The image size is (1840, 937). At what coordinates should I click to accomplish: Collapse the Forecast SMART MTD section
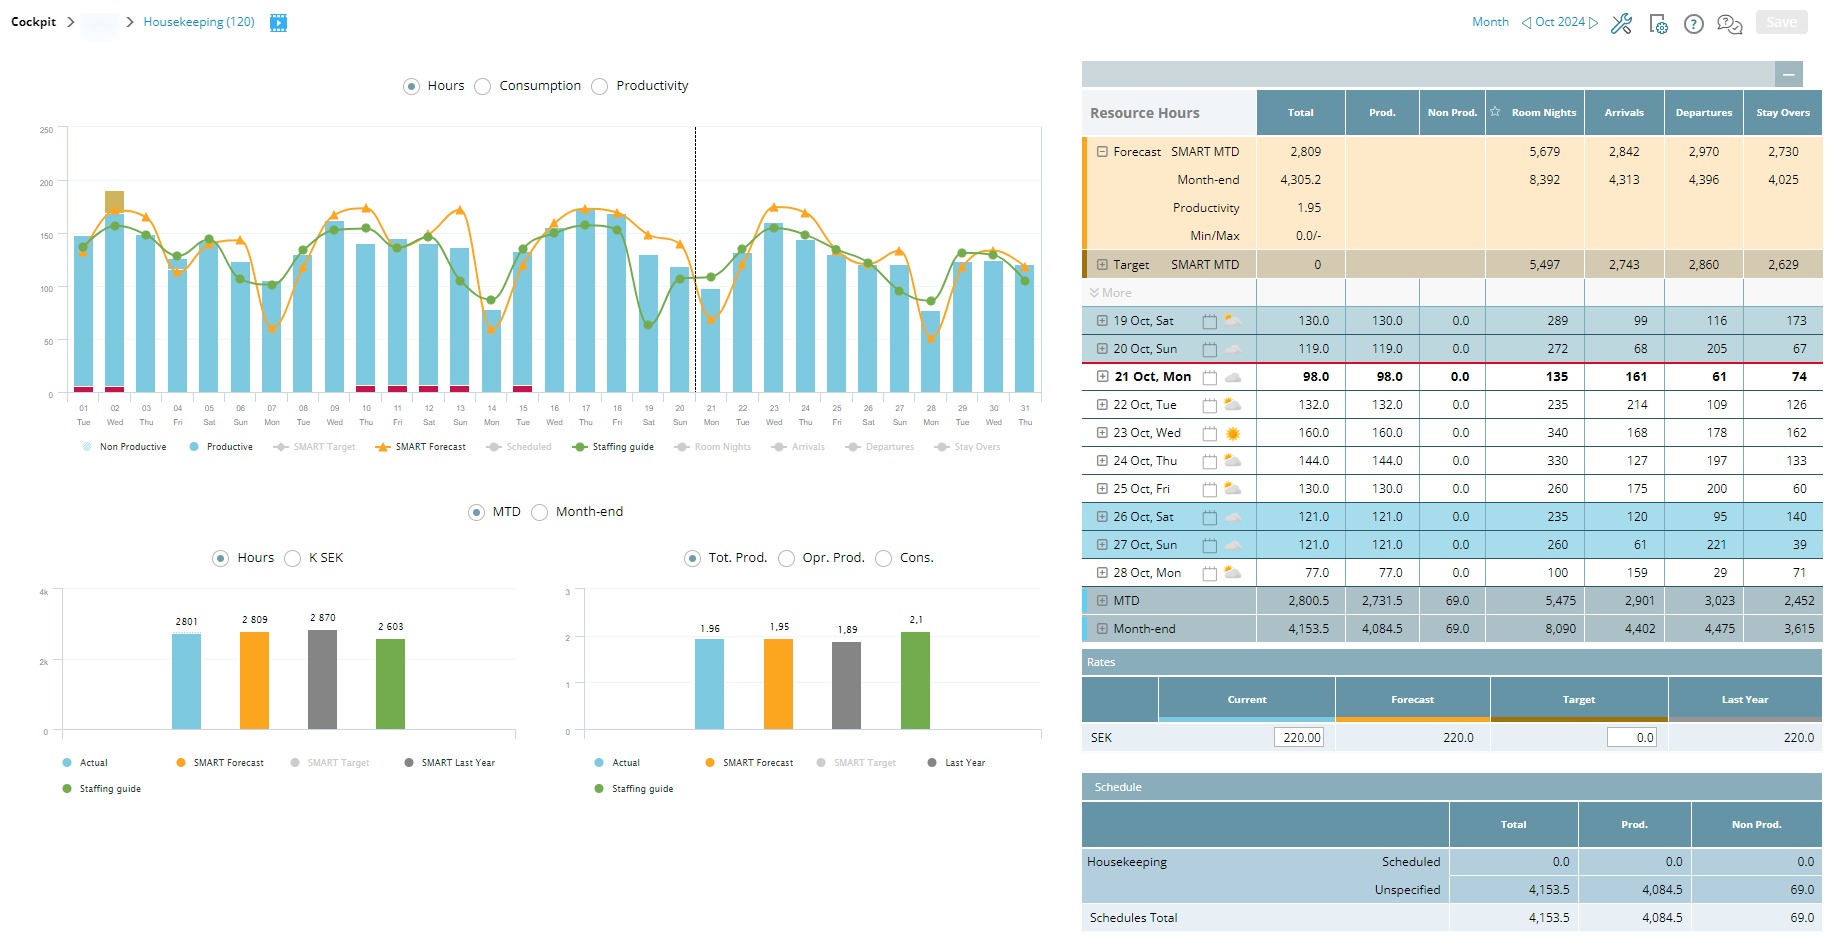1102,152
